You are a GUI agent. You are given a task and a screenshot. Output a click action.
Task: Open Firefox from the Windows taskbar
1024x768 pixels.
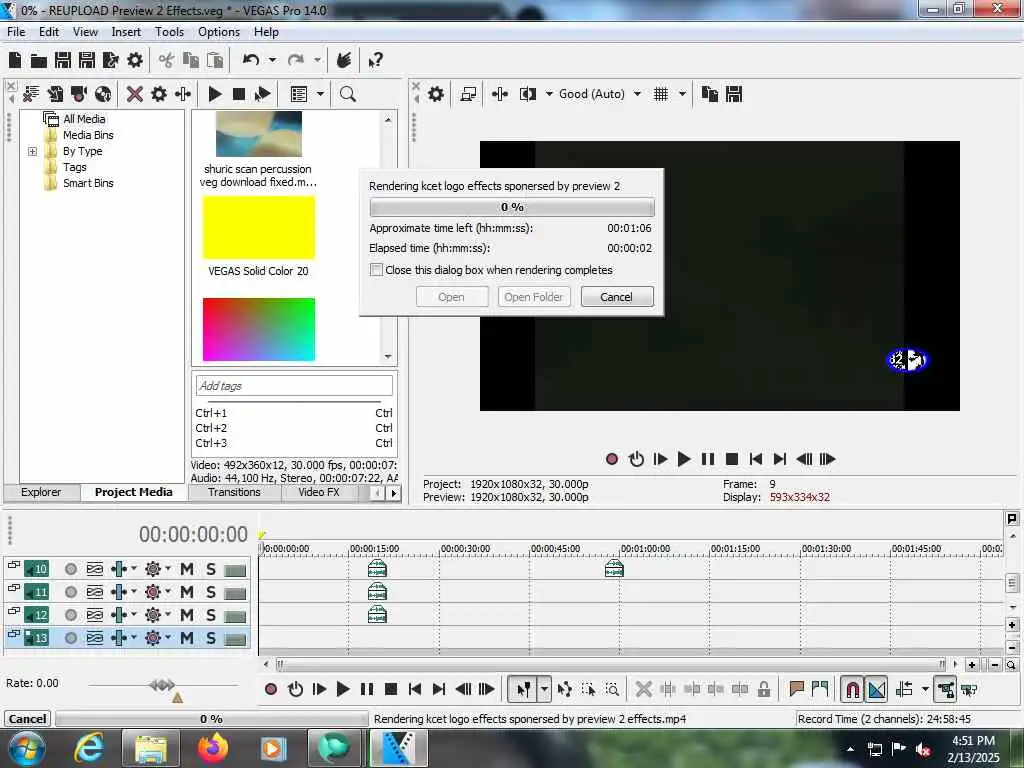[x=212, y=748]
